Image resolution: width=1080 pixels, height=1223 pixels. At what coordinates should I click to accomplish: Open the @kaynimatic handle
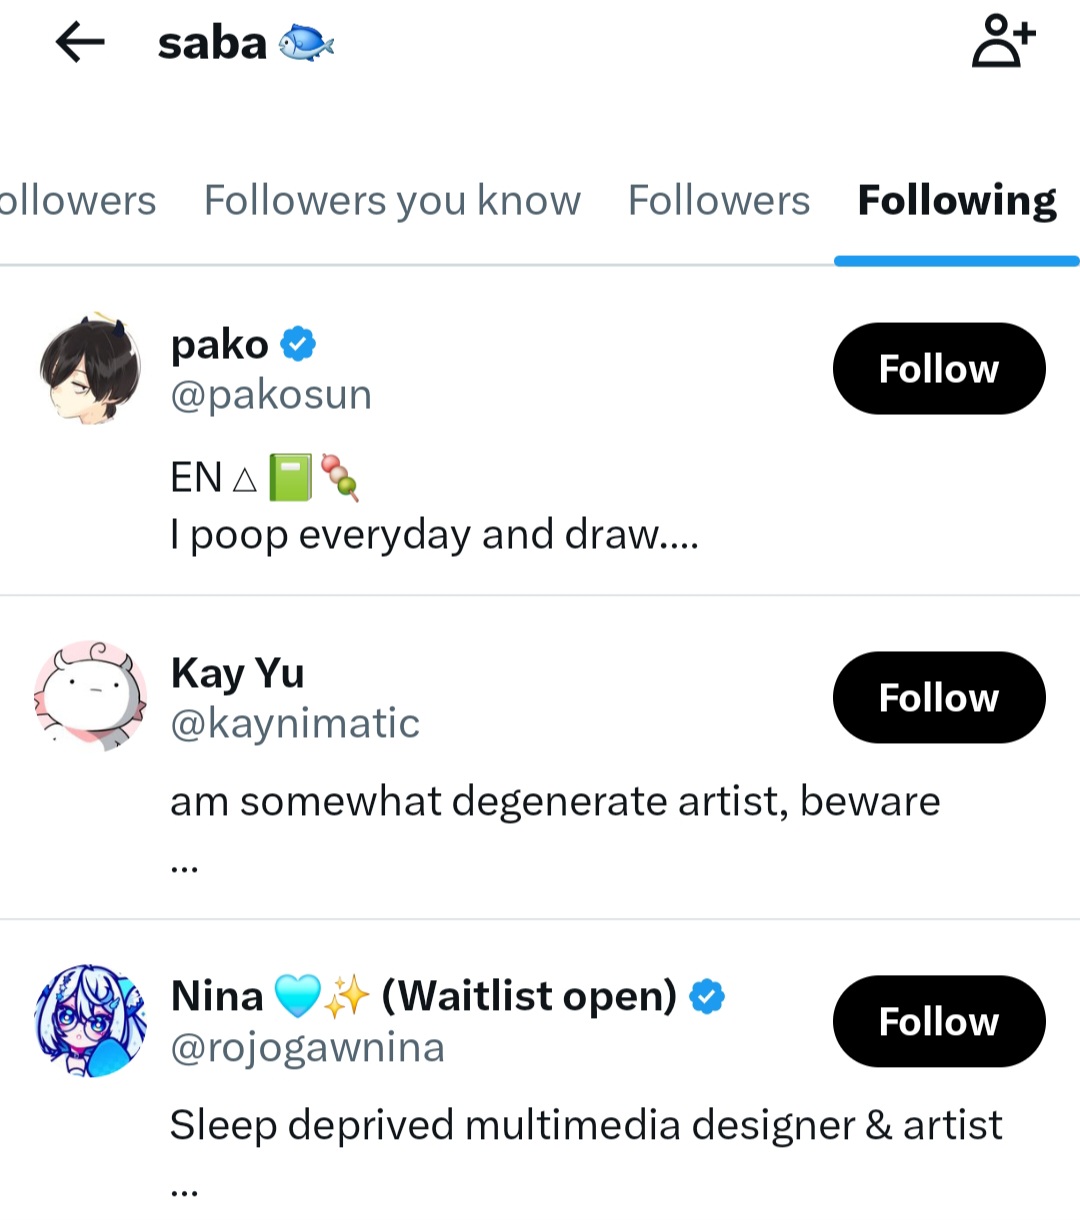point(295,724)
